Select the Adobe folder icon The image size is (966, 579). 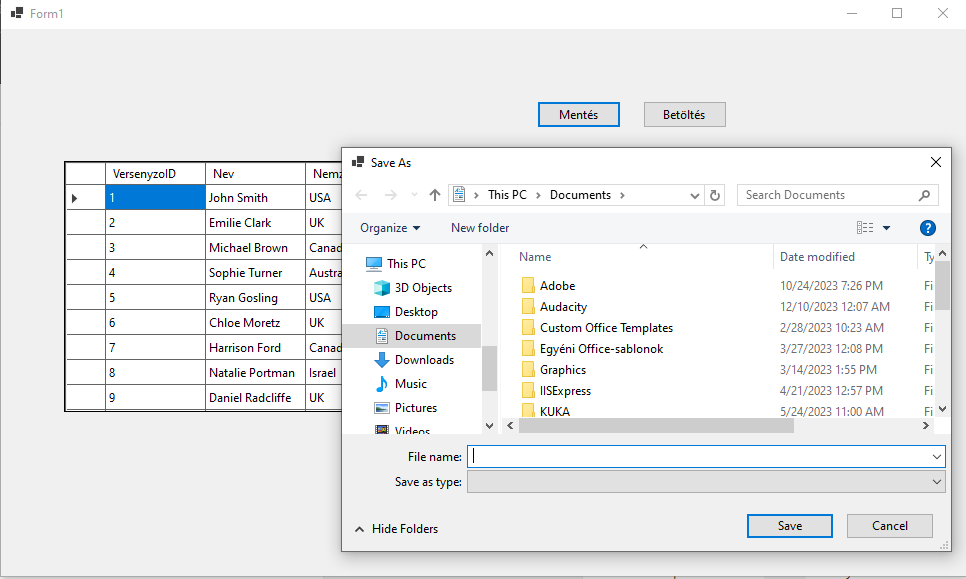(x=528, y=286)
